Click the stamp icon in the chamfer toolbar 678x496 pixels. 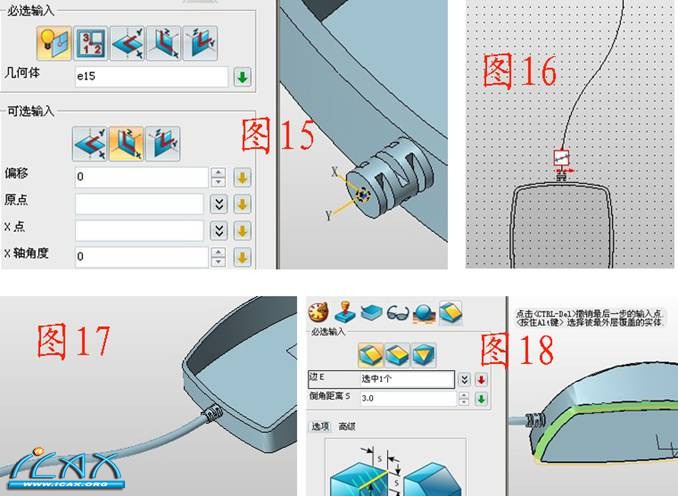click(345, 312)
